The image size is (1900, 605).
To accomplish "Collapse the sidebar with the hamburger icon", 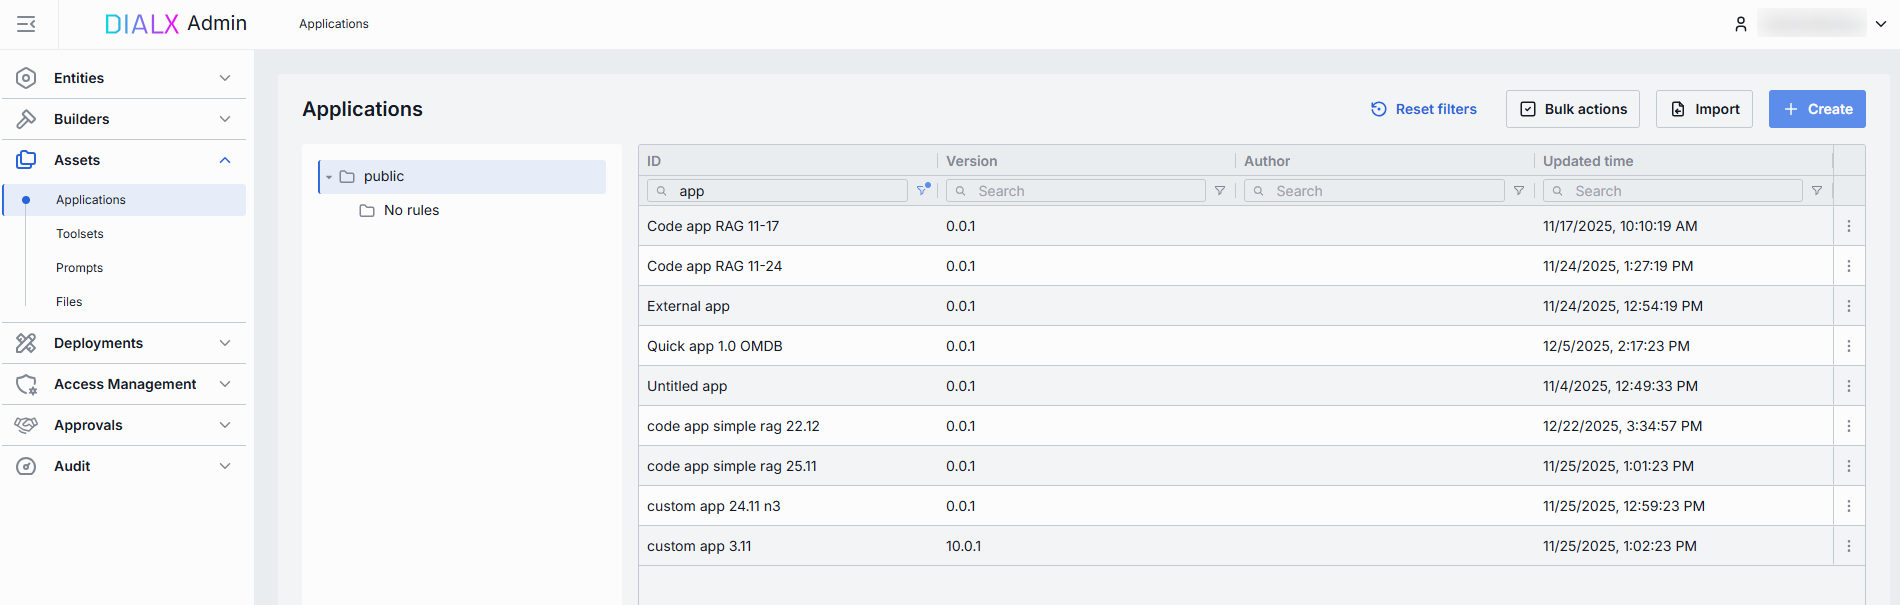I will coord(26,24).
